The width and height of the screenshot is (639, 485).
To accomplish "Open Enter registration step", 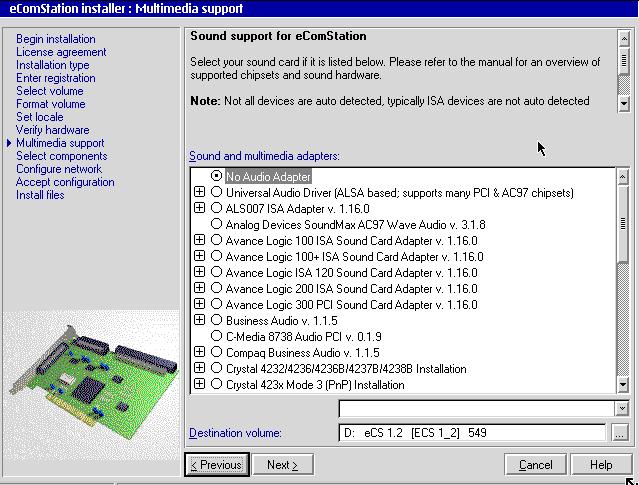I will point(56,78).
